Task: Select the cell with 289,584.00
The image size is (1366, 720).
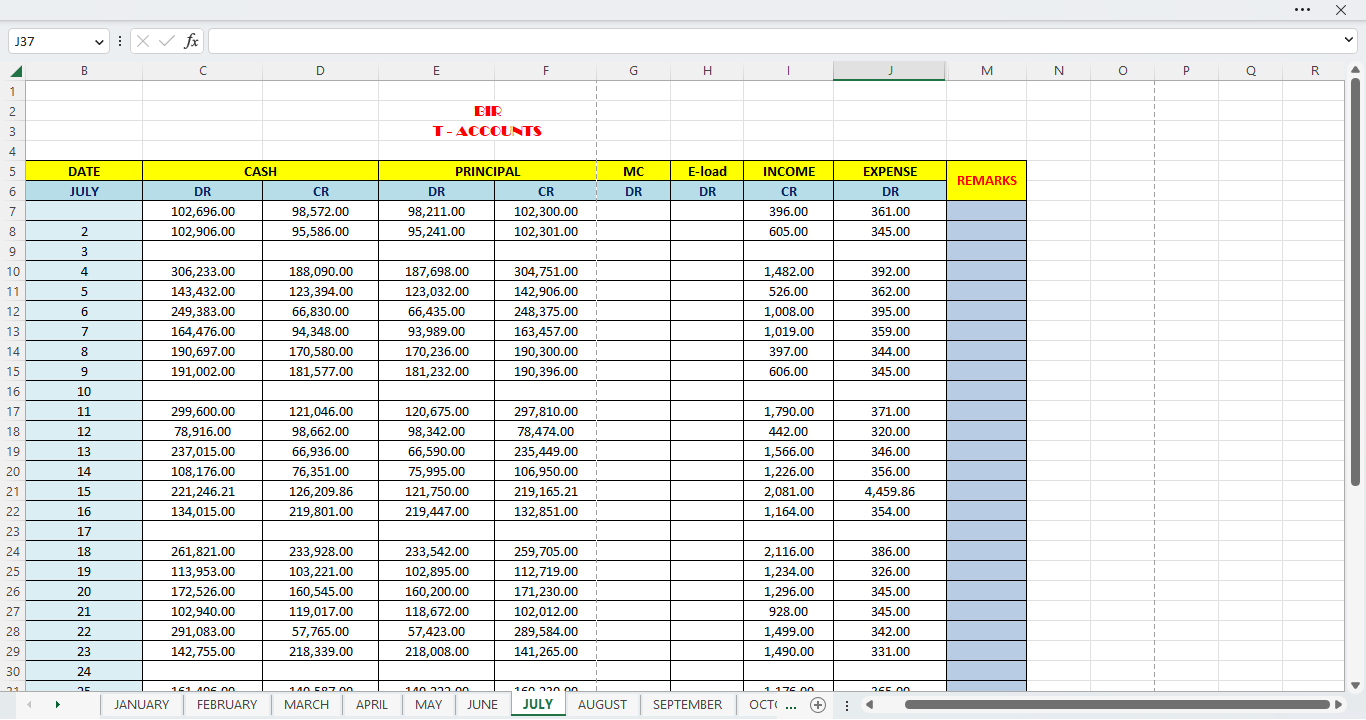Action: [546, 631]
